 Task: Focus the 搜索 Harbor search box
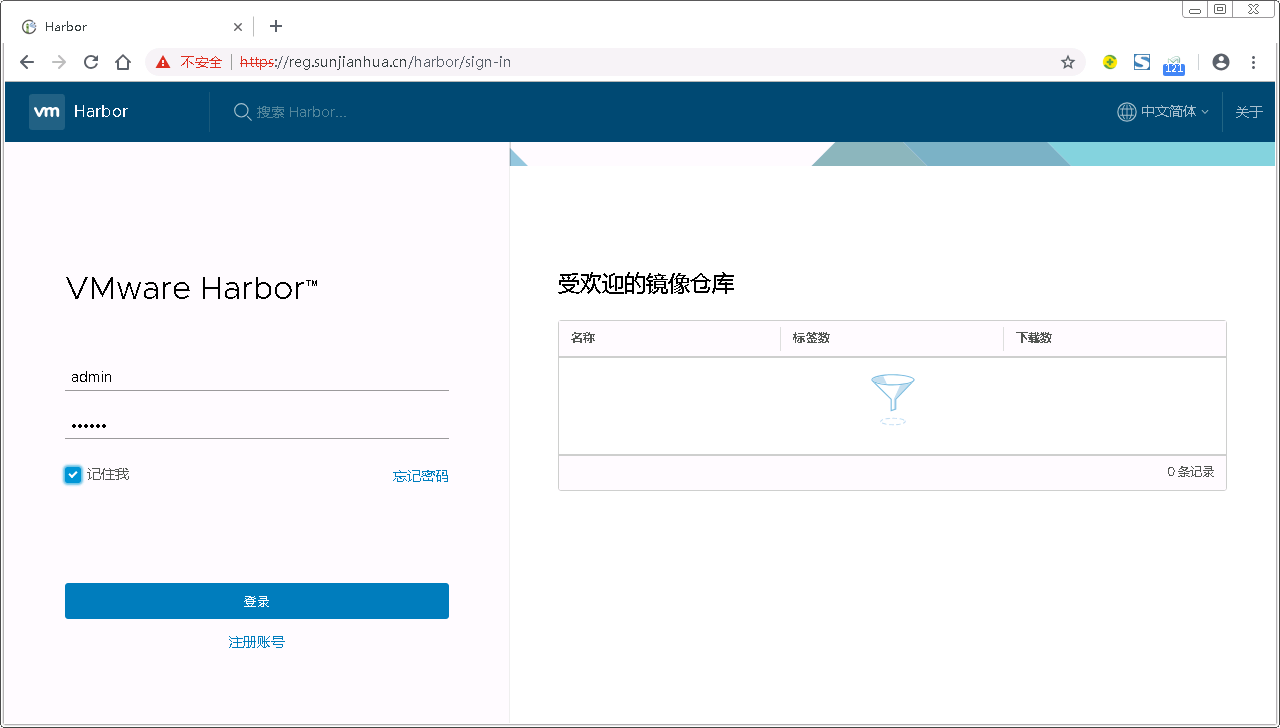coord(302,112)
